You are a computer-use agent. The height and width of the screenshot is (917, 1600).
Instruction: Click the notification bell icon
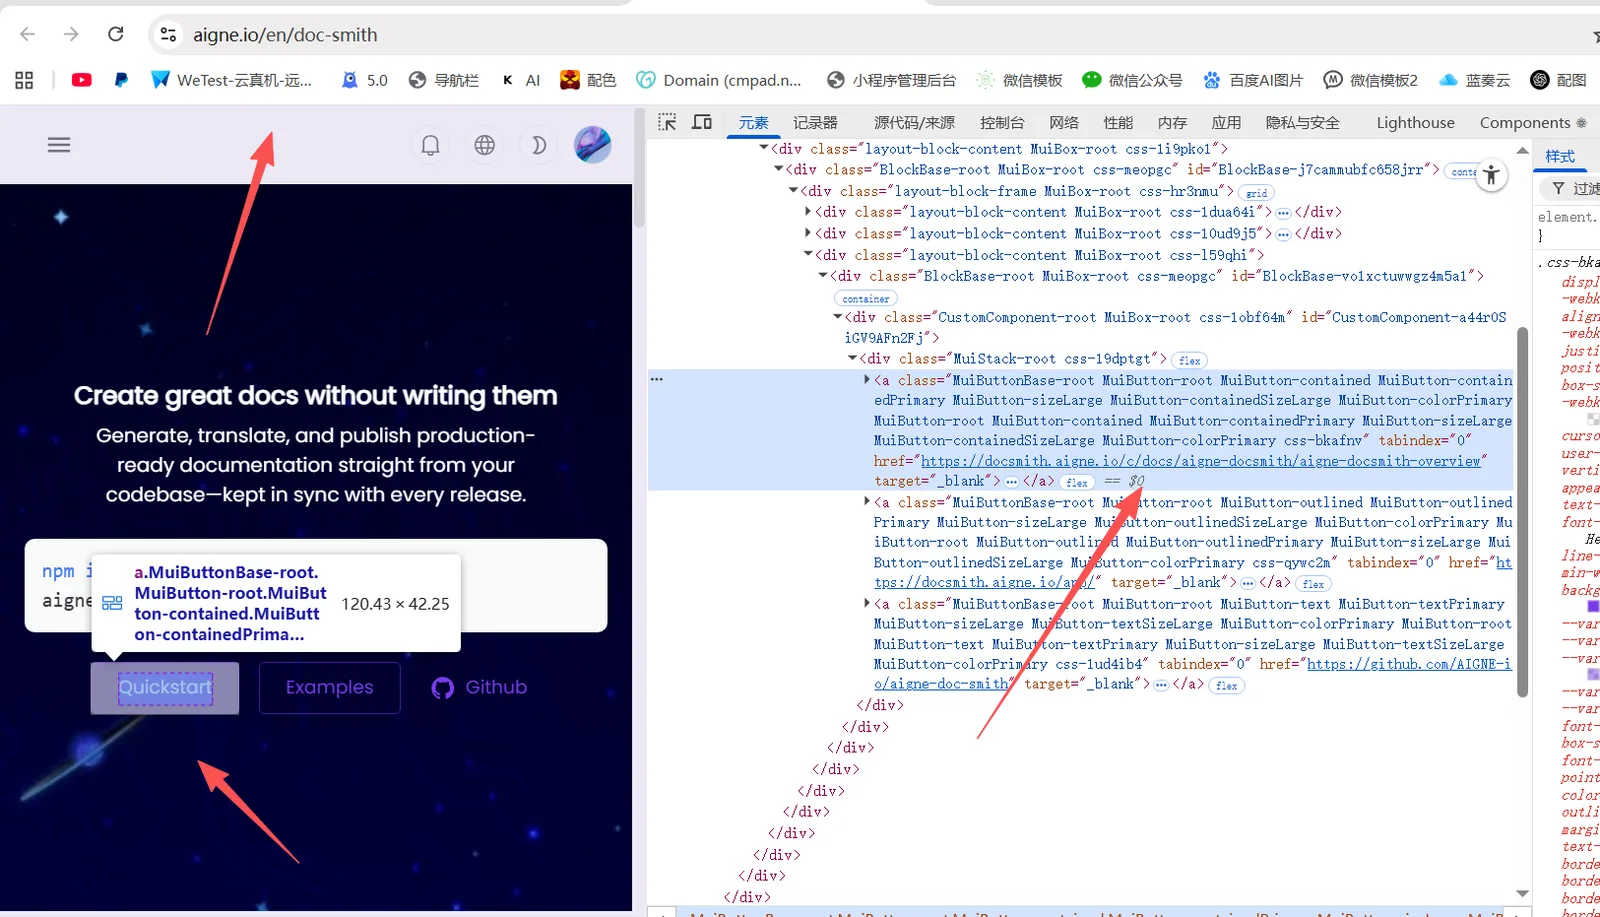coord(430,145)
